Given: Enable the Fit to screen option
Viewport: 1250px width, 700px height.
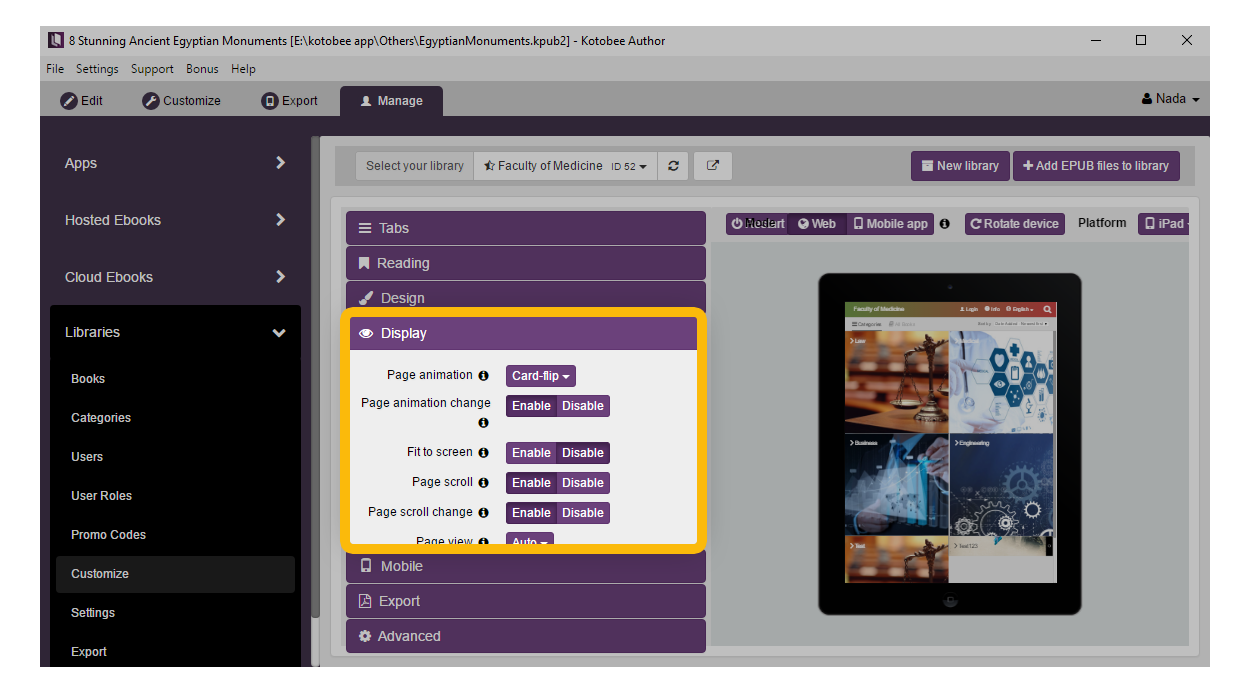Looking at the screenshot, I should click(x=531, y=452).
